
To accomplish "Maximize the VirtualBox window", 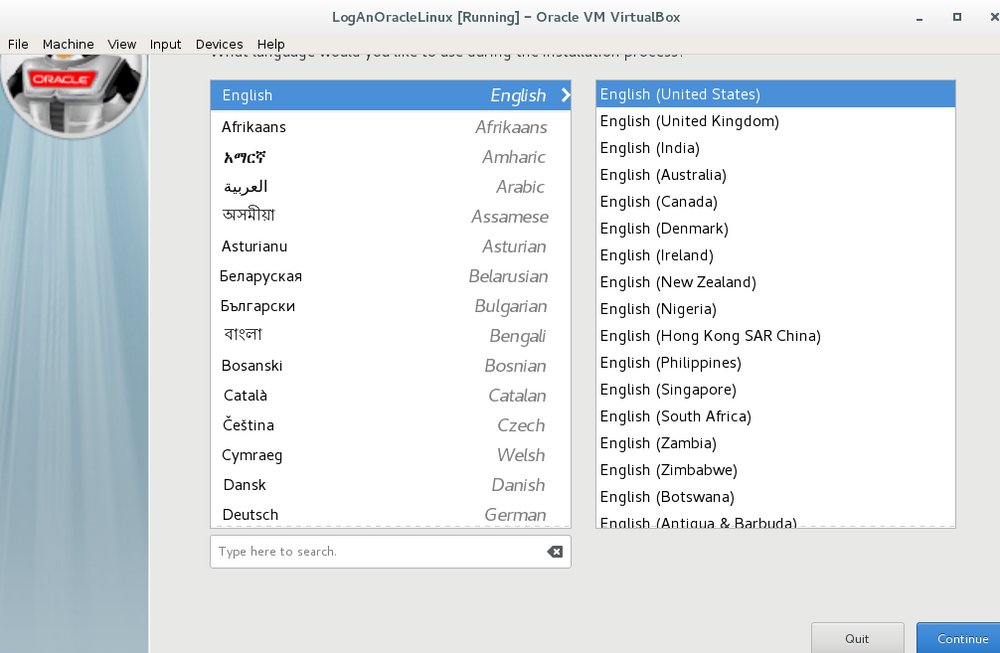I will (x=957, y=17).
